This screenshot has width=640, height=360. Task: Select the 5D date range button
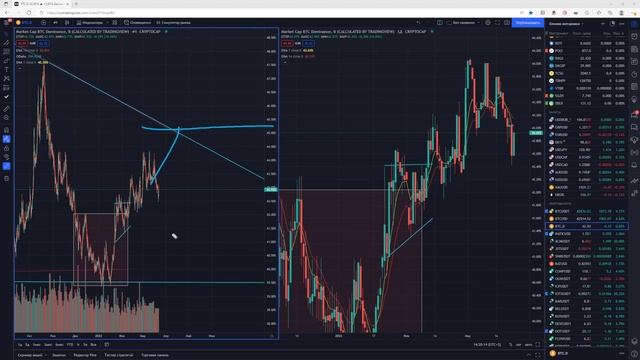27,345
